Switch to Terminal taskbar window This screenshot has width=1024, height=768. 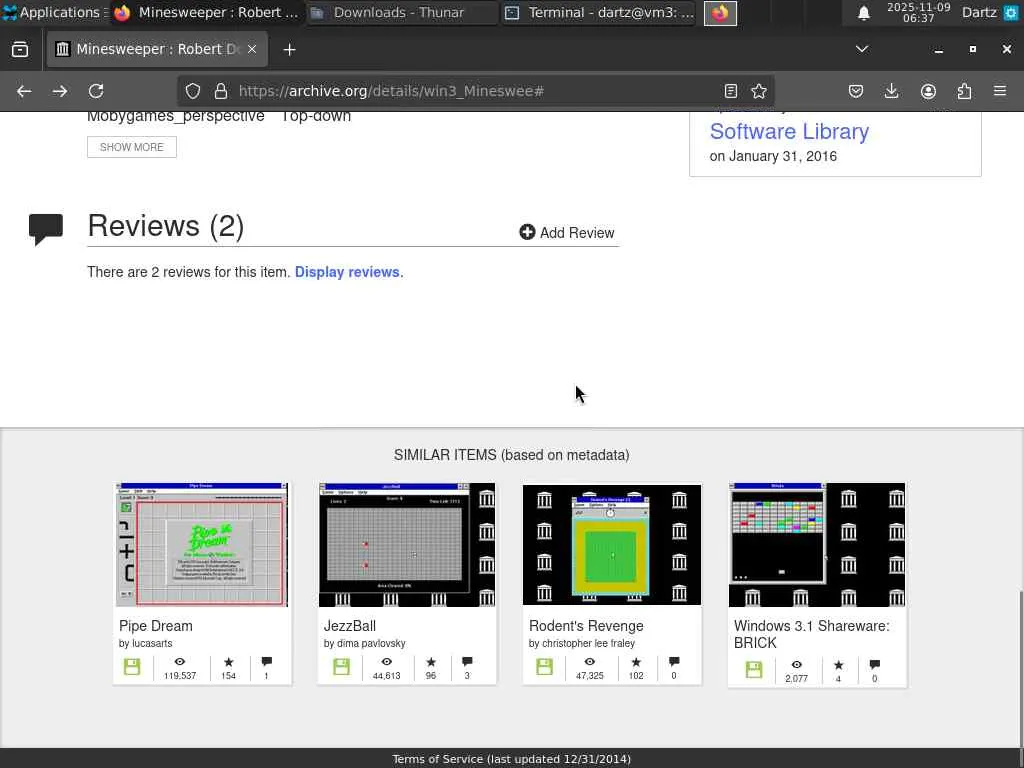599,12
